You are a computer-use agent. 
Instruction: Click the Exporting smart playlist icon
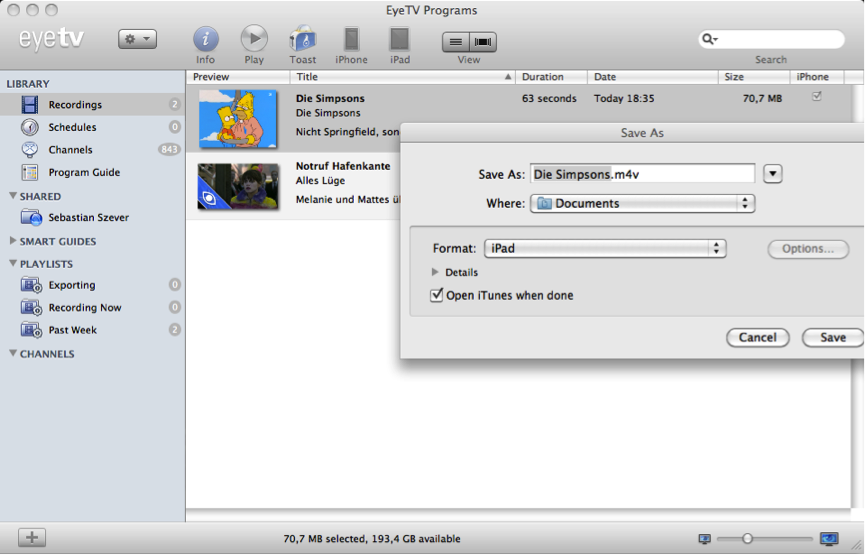tap(31, 285)
